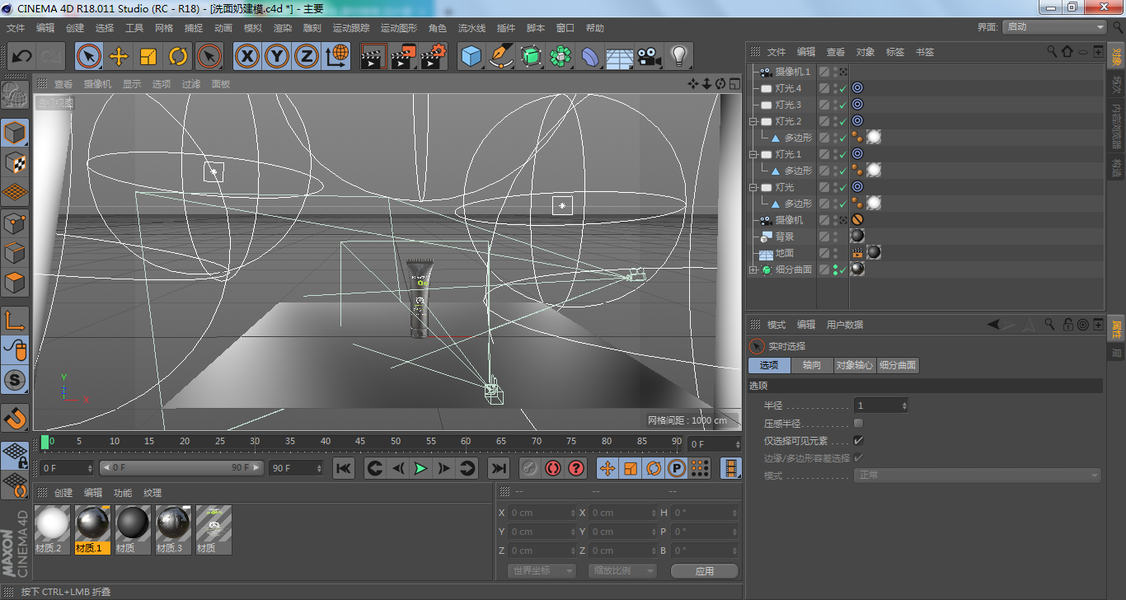Open the 文件 menu in main menu bar
The width and height of the screenshot is (1126, 600).
point(16,28)
